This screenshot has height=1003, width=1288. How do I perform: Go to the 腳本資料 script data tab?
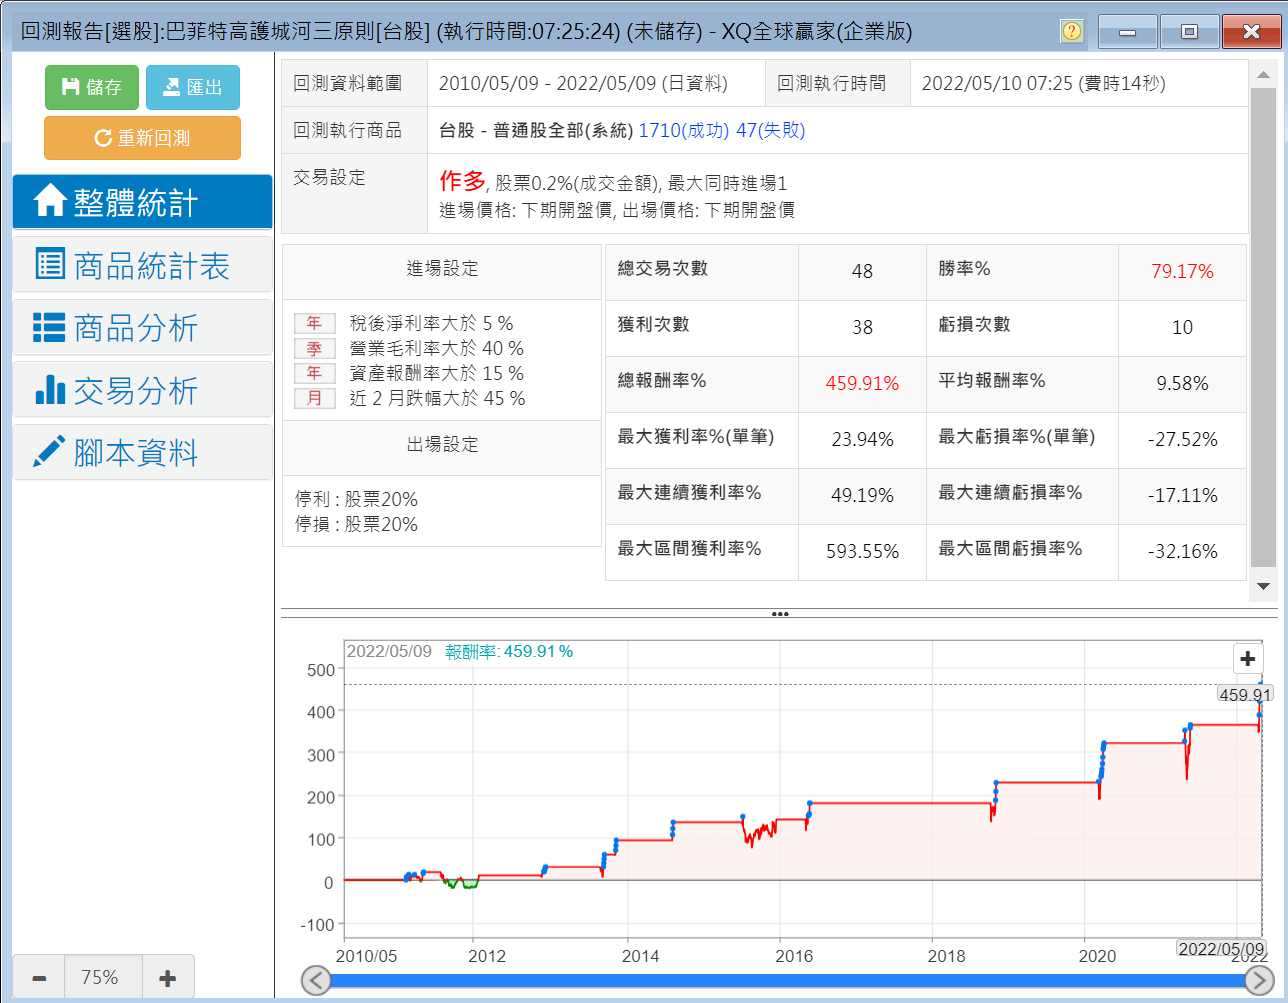(x=142, y=453)
